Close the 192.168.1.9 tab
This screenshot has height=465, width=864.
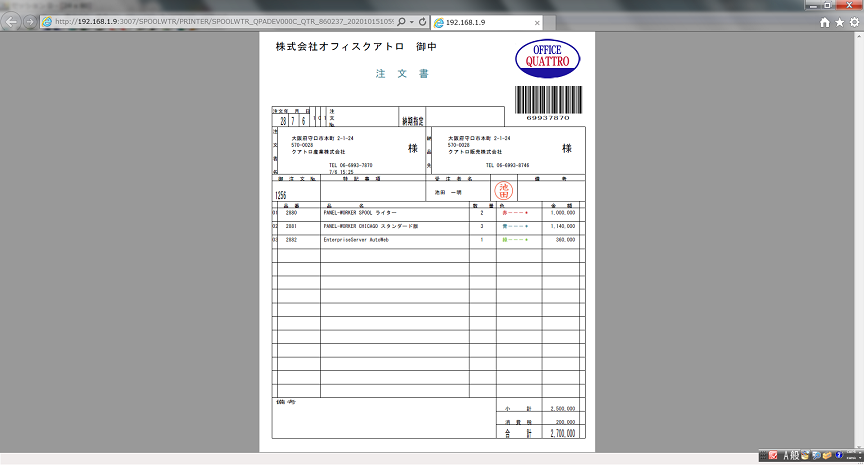pyautogui.click(x=537, y=22)
